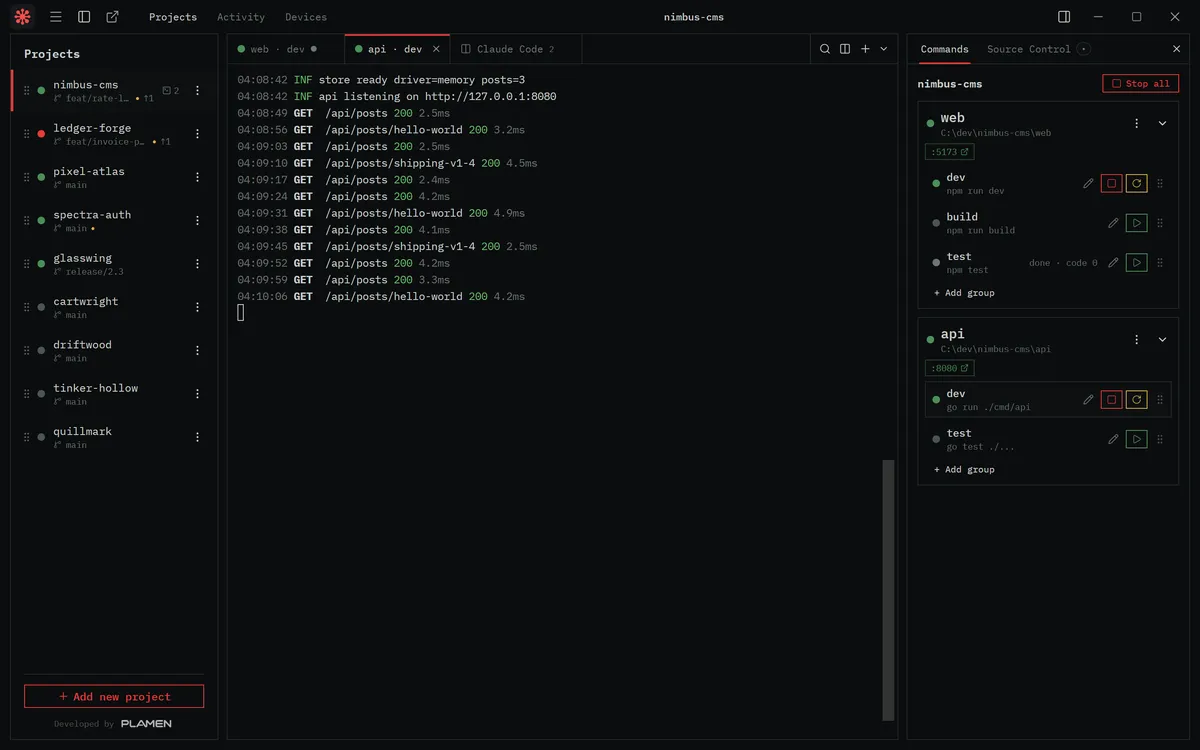Click Add group under web

964,293
